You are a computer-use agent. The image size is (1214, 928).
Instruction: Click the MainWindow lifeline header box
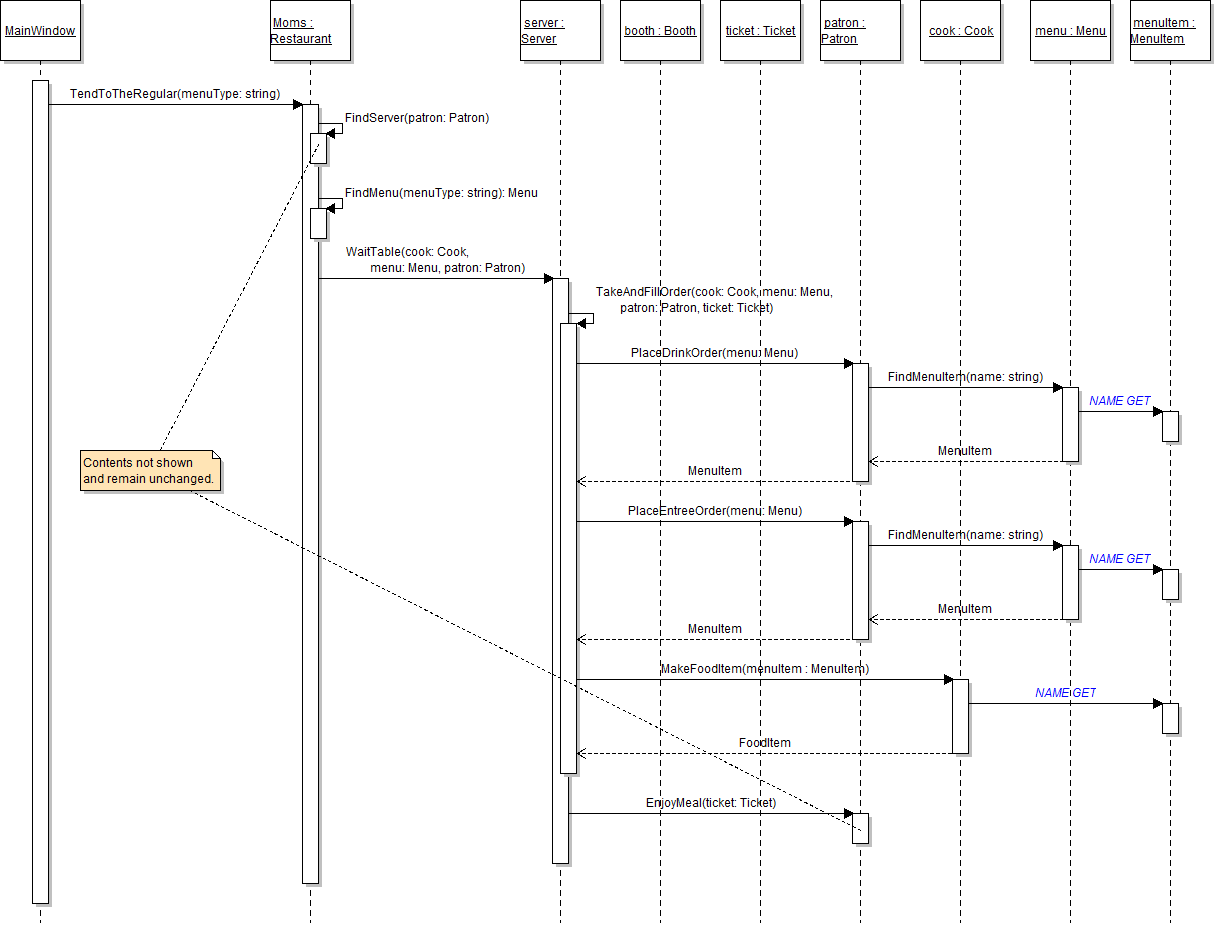(40, 31)
